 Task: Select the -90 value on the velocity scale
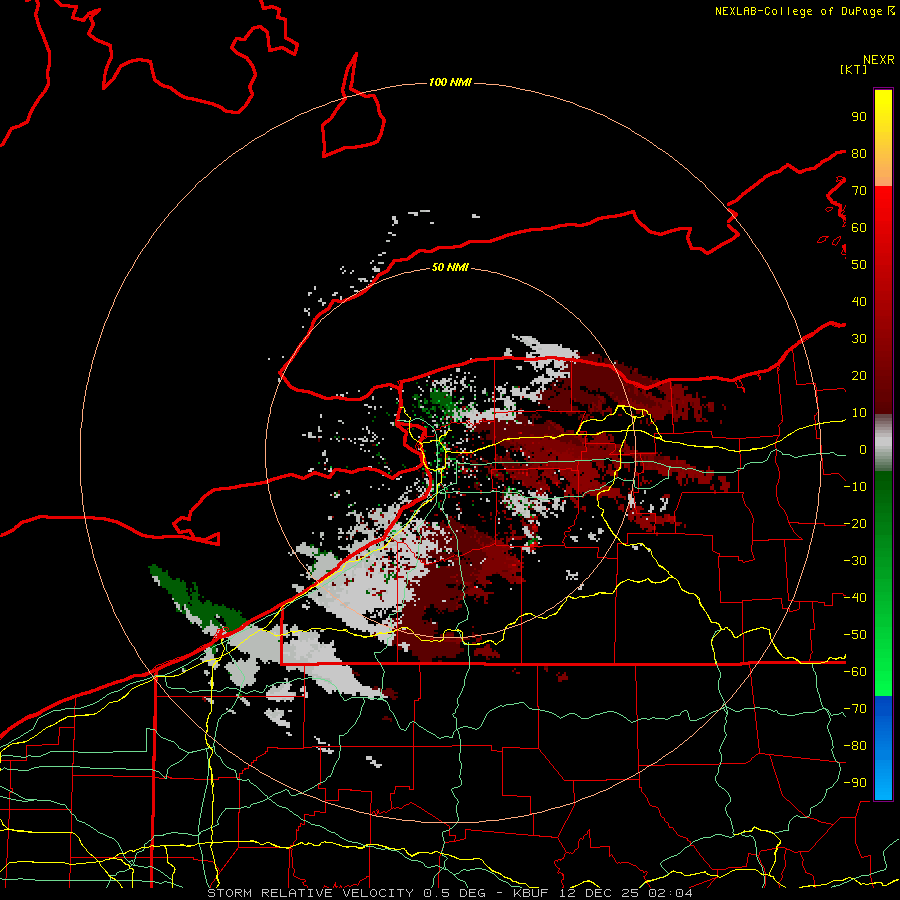click(x=856, y=783)
